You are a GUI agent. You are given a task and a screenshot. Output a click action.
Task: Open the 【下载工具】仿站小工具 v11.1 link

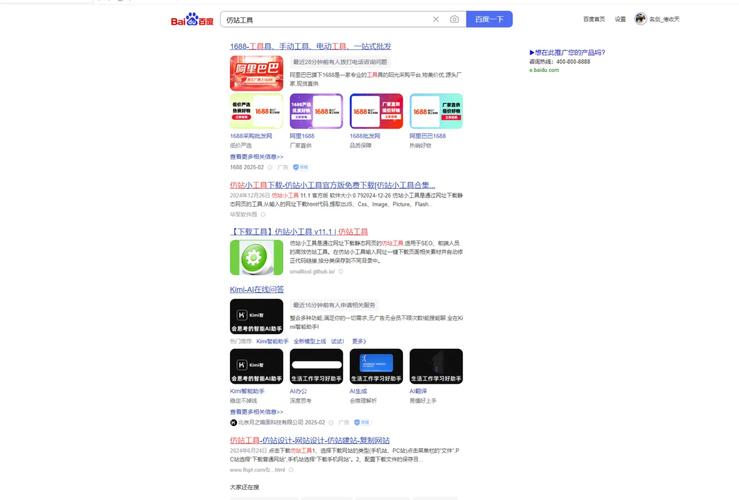(299, 231)
